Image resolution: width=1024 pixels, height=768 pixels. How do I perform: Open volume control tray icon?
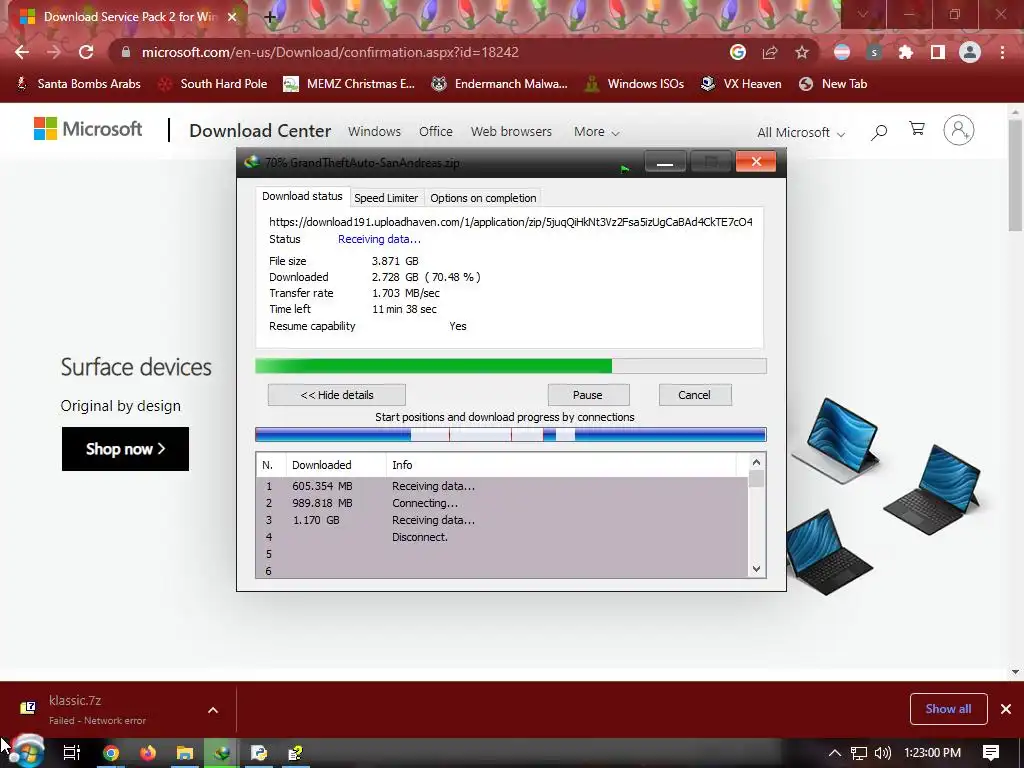click(883, 753)
